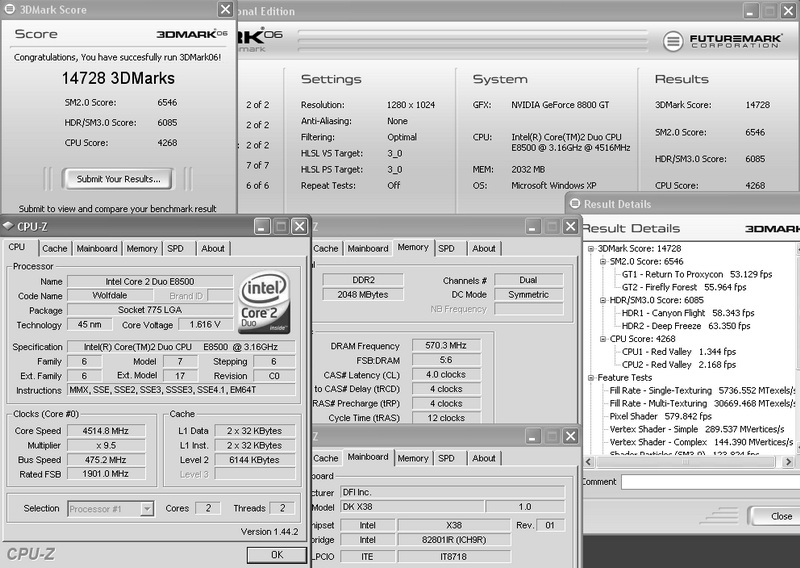Click OK button in CPU-Z window

[x=277, y=555]
